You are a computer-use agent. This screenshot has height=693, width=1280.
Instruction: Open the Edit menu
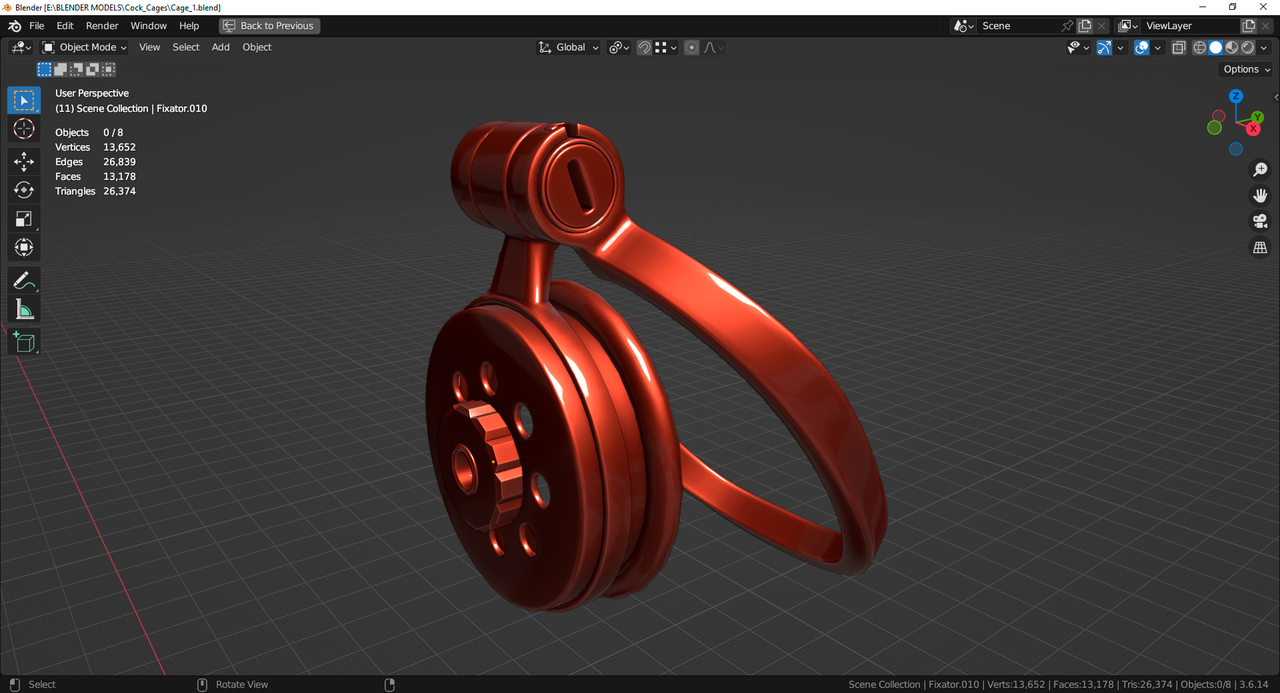pos(65,26)
